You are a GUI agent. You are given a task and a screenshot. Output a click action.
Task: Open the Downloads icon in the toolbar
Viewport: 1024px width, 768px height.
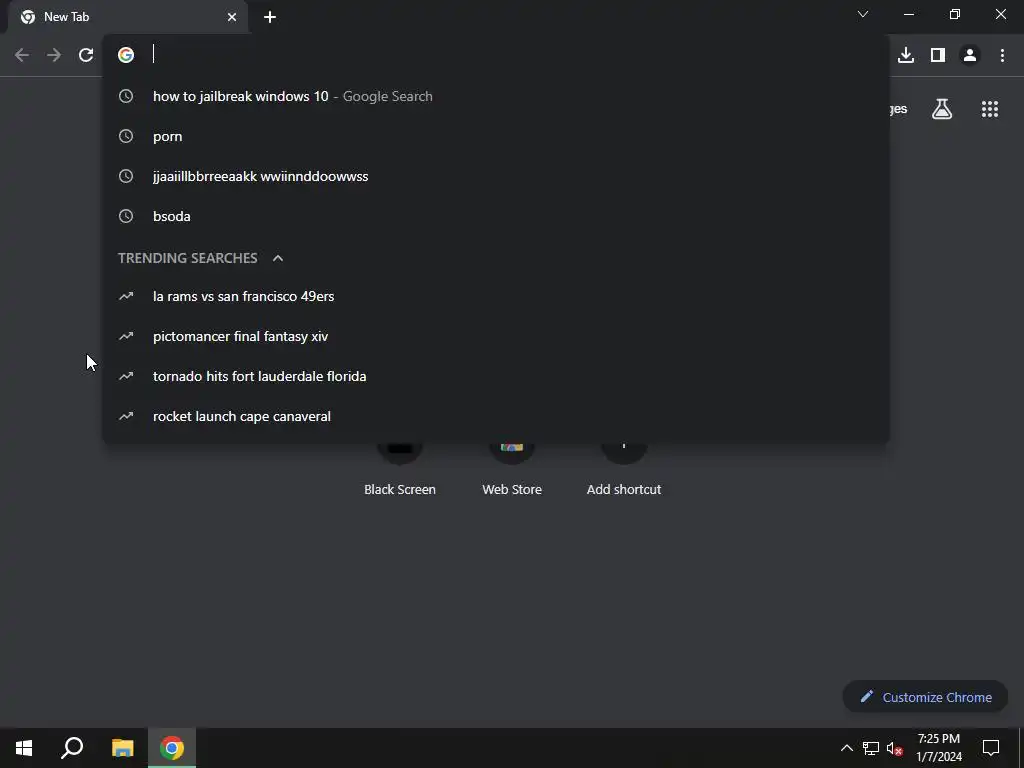coord(906,55)
